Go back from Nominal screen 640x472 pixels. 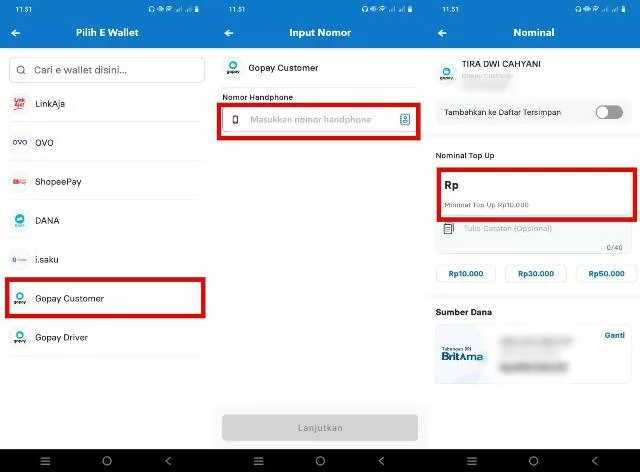(x=442, y=33)
